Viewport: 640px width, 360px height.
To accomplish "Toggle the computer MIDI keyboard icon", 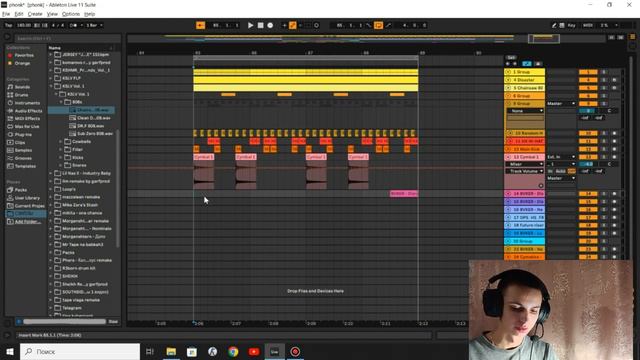I will (x=562, y=25).
